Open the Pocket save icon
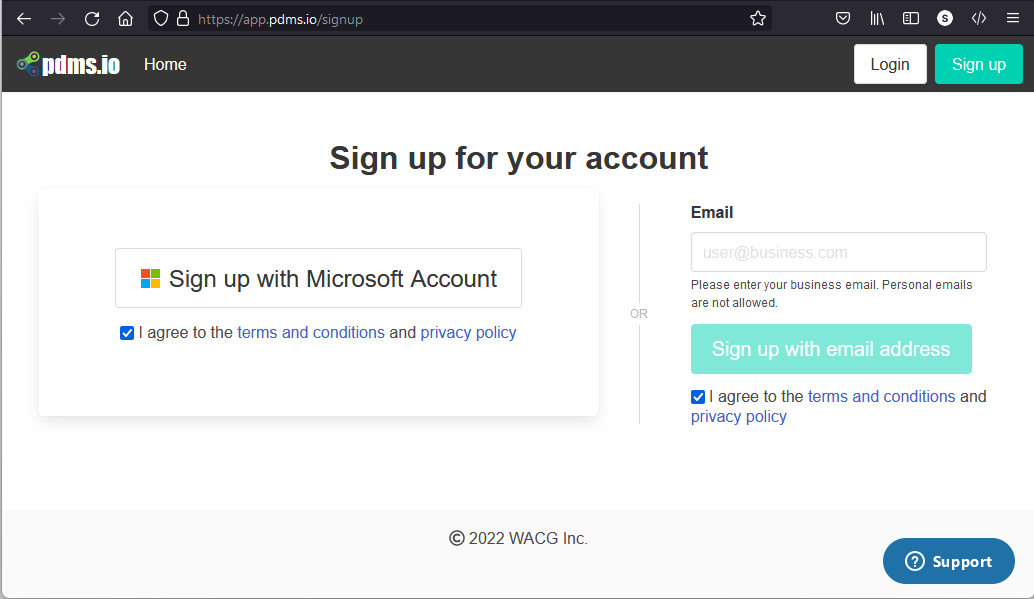The image size is (1034, 599). click(x=843, y=18)
